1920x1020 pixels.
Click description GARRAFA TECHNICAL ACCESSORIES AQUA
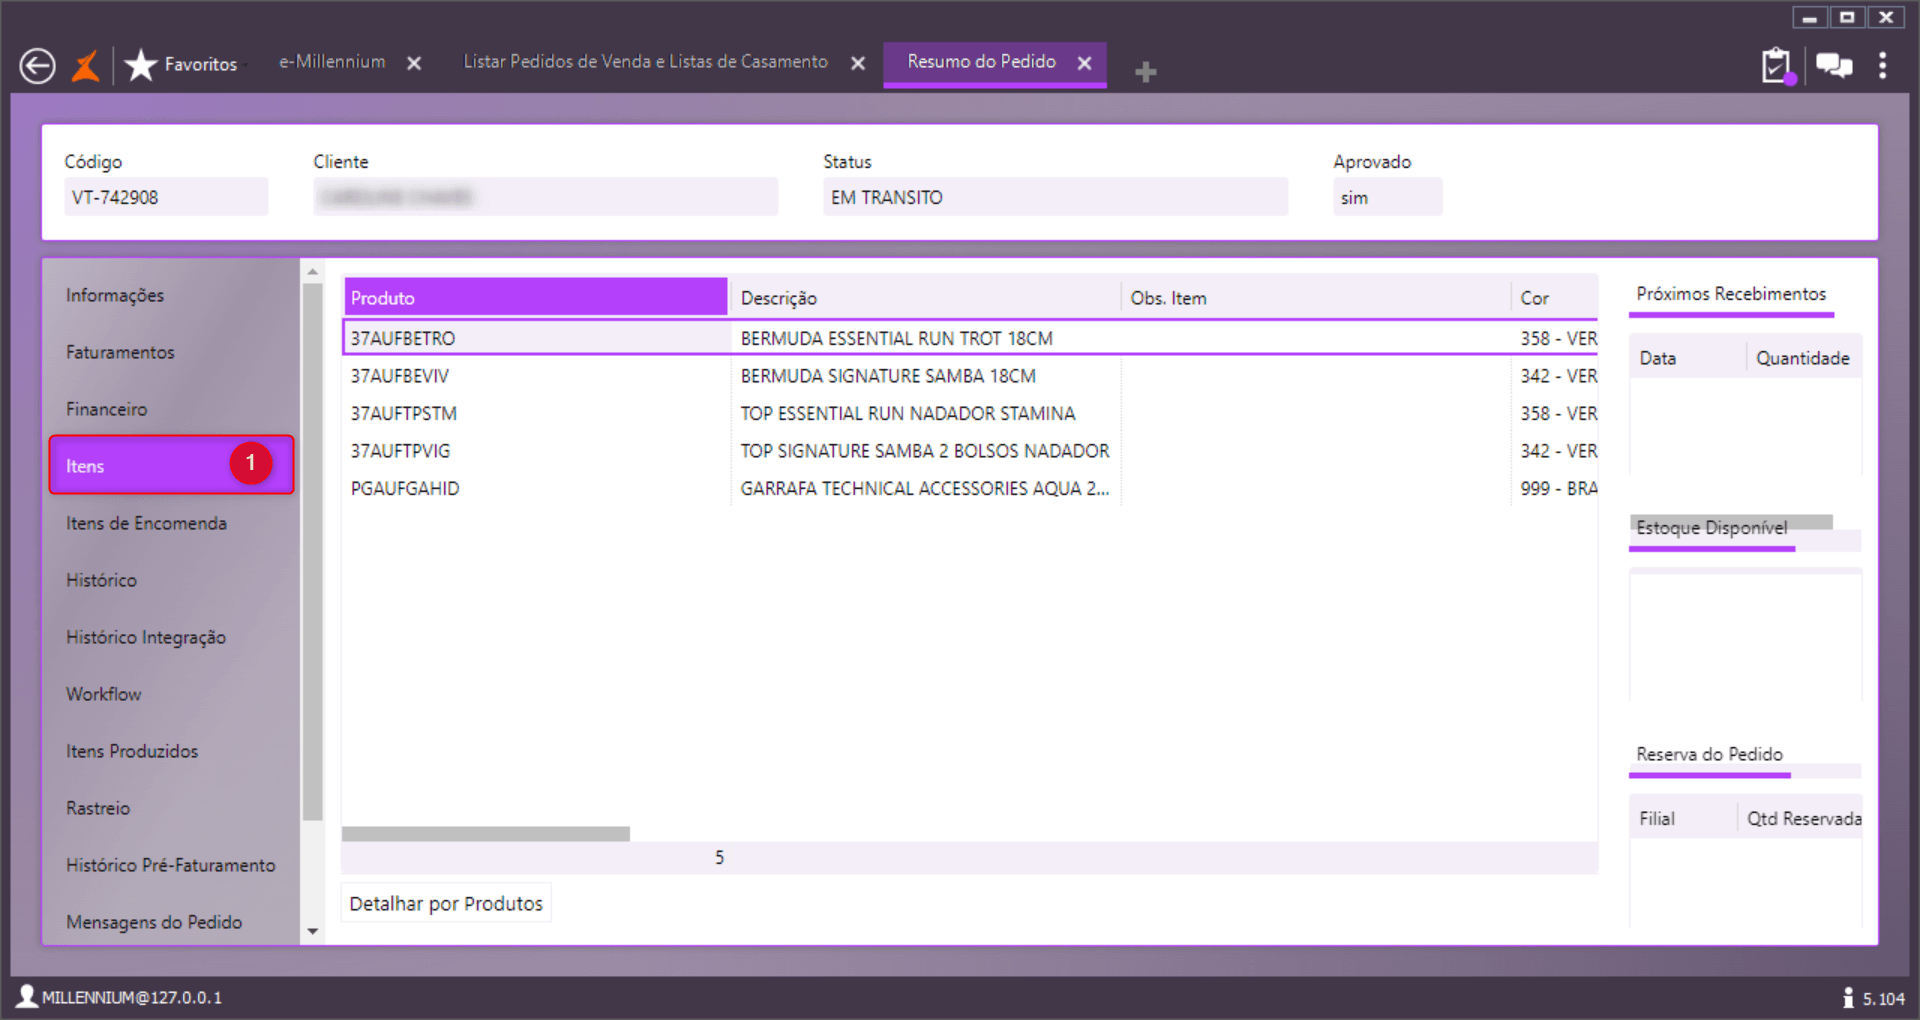pos(925,488)
